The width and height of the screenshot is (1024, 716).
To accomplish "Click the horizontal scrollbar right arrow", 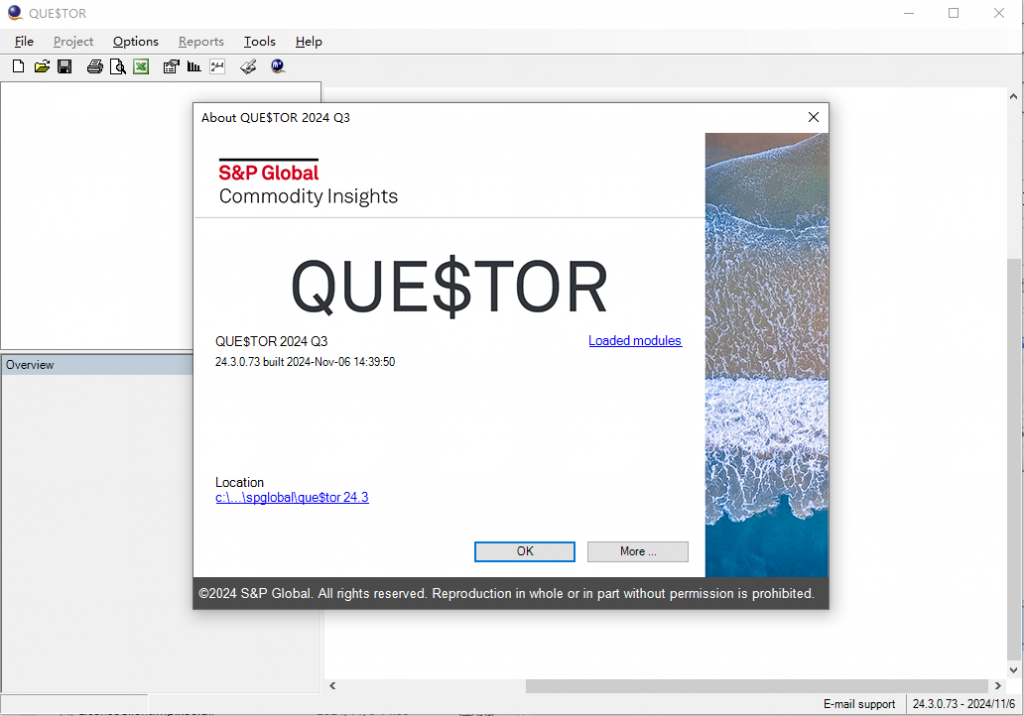I will tap(997, 686).
